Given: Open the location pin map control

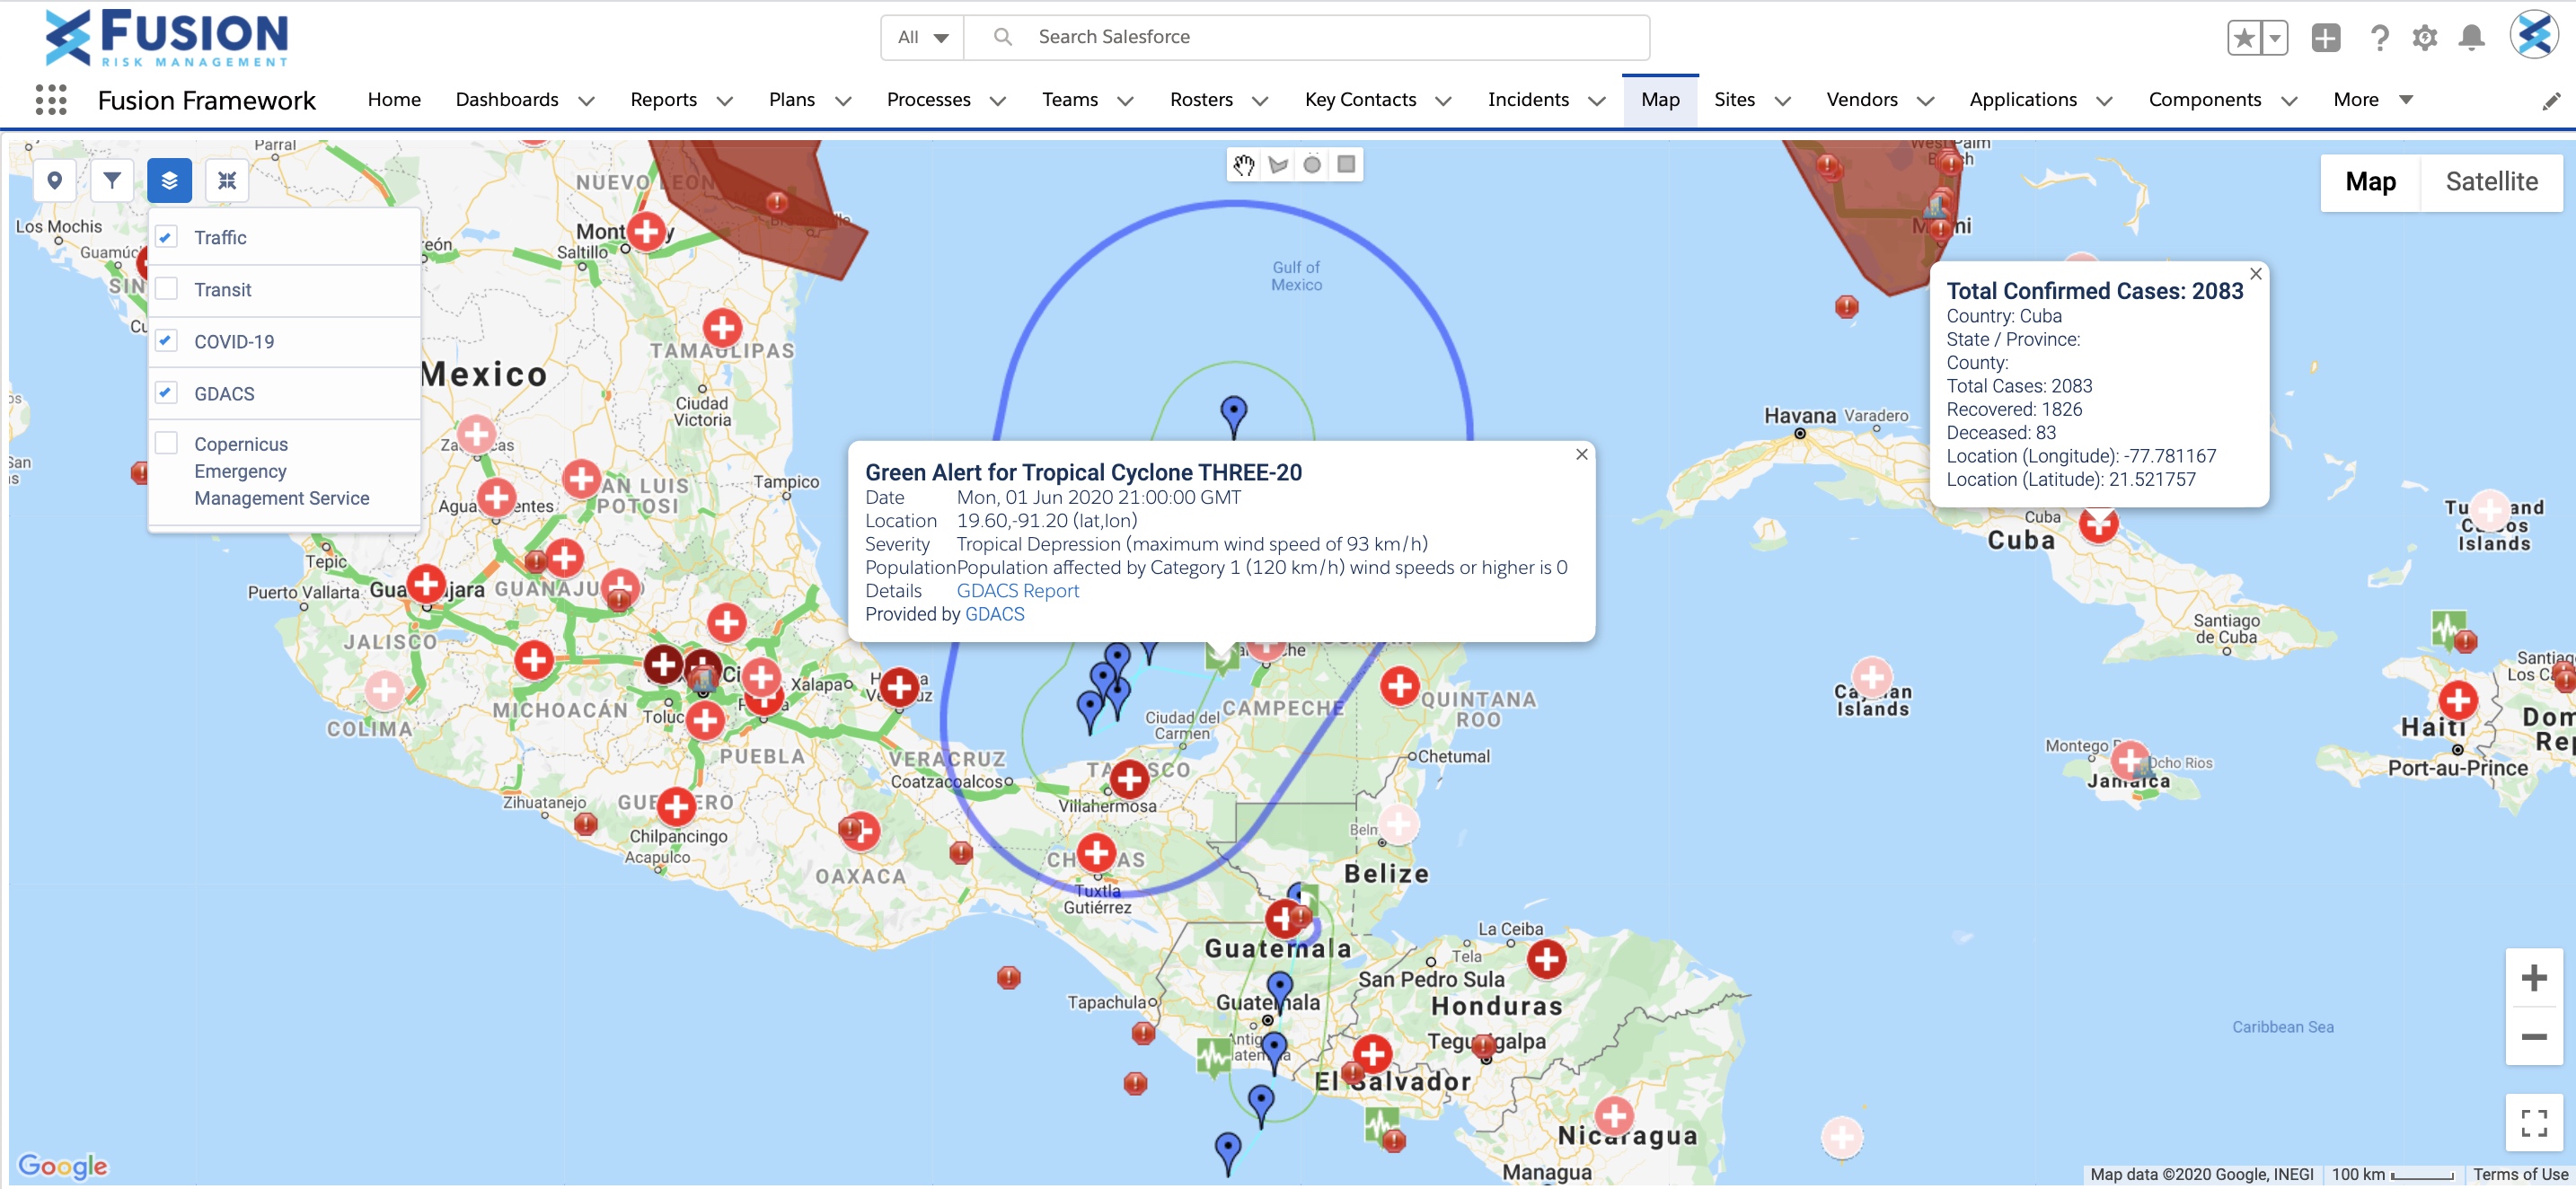Looking at the screenshot, I should (54, 181).
